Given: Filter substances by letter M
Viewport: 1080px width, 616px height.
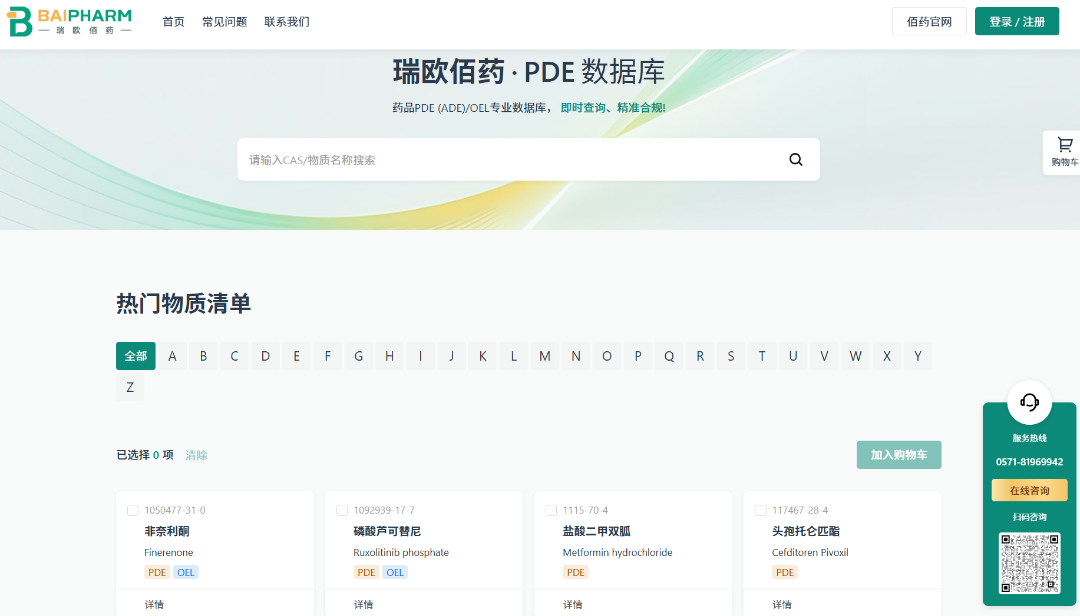Looking at the screenshot, I should point(544,356).
